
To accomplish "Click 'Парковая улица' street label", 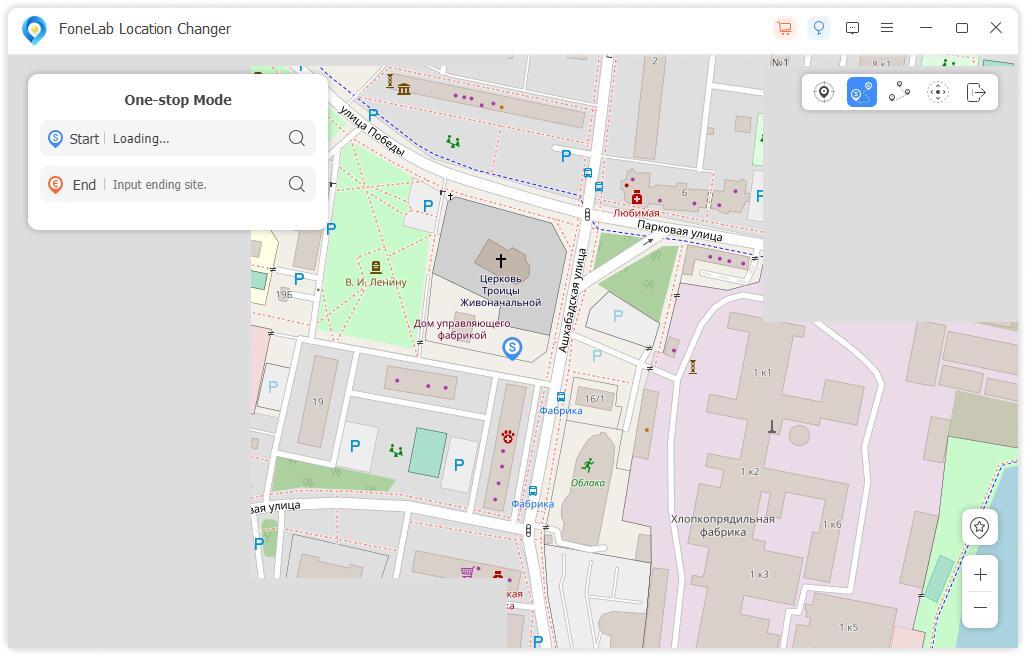I will 680,231.
